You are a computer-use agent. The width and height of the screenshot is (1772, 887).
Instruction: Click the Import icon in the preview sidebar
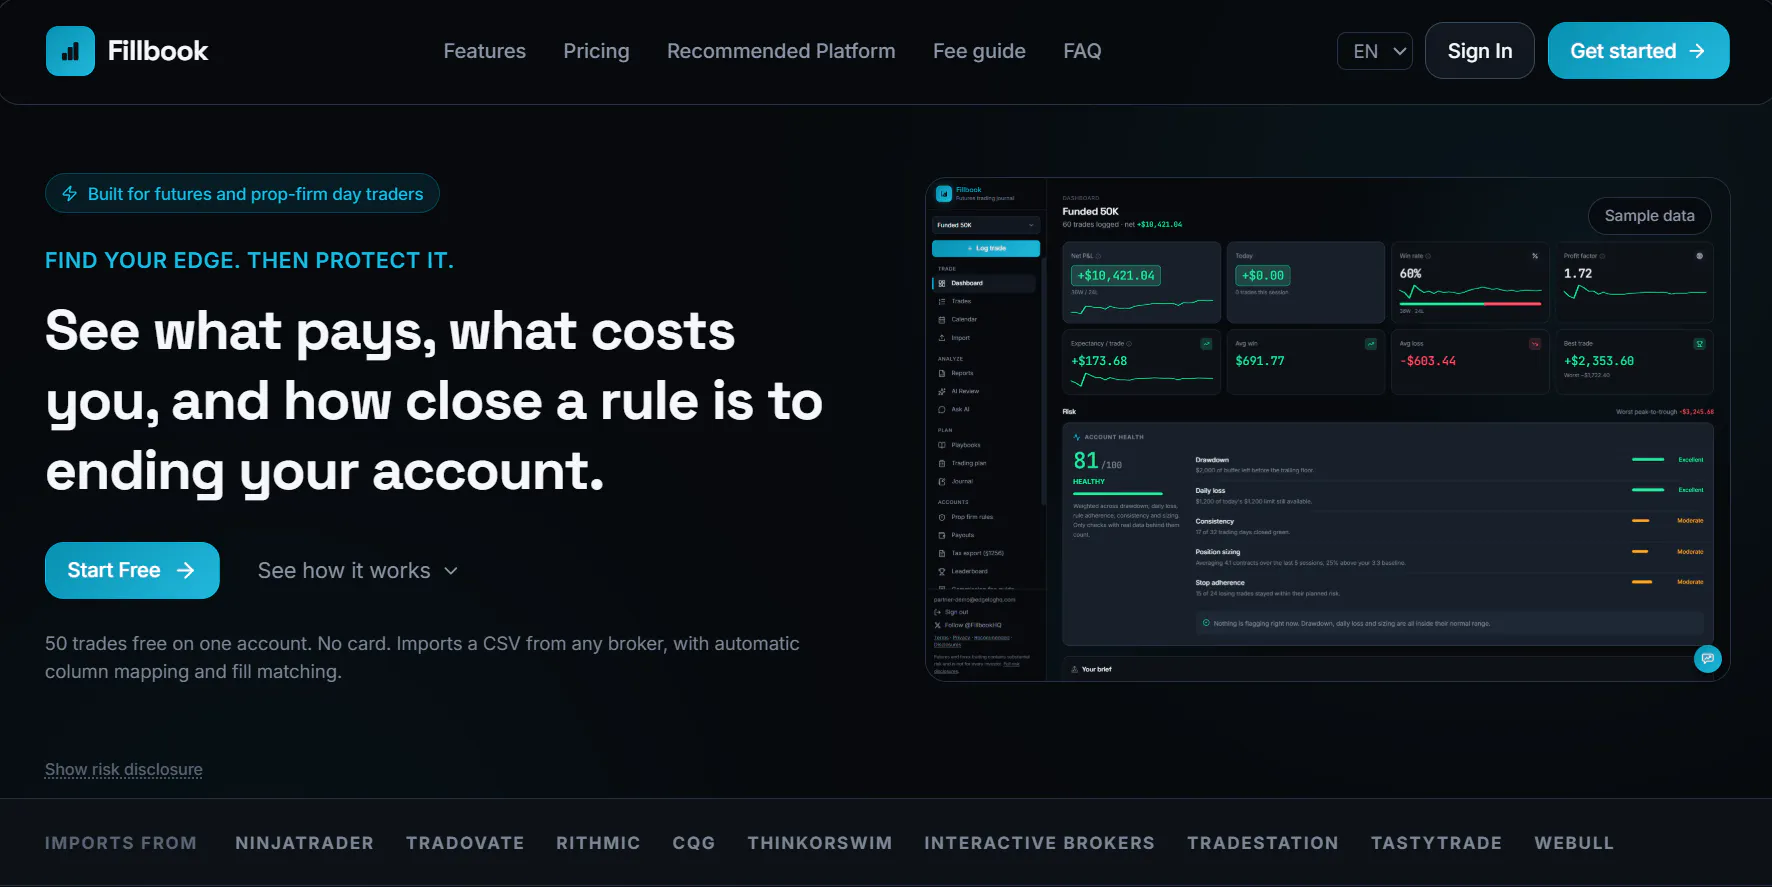[942, 338]
